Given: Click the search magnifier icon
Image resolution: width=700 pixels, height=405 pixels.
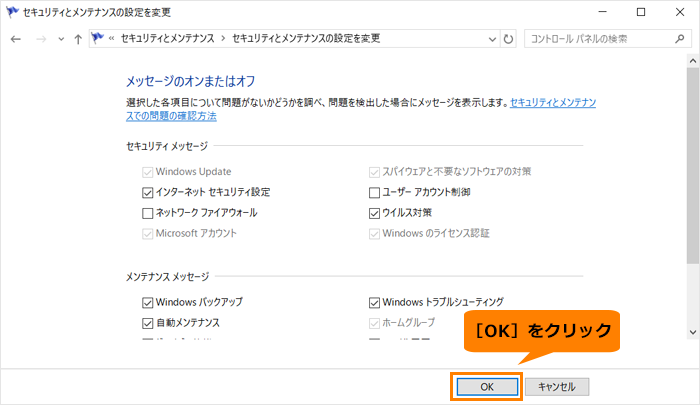Looking at the screenshot, I should point(679,39).
